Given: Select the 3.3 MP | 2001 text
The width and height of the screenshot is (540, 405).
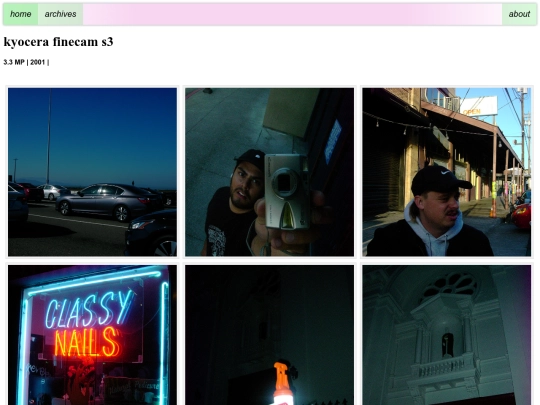Looking at the screenshot, I should tap(26, 62).
